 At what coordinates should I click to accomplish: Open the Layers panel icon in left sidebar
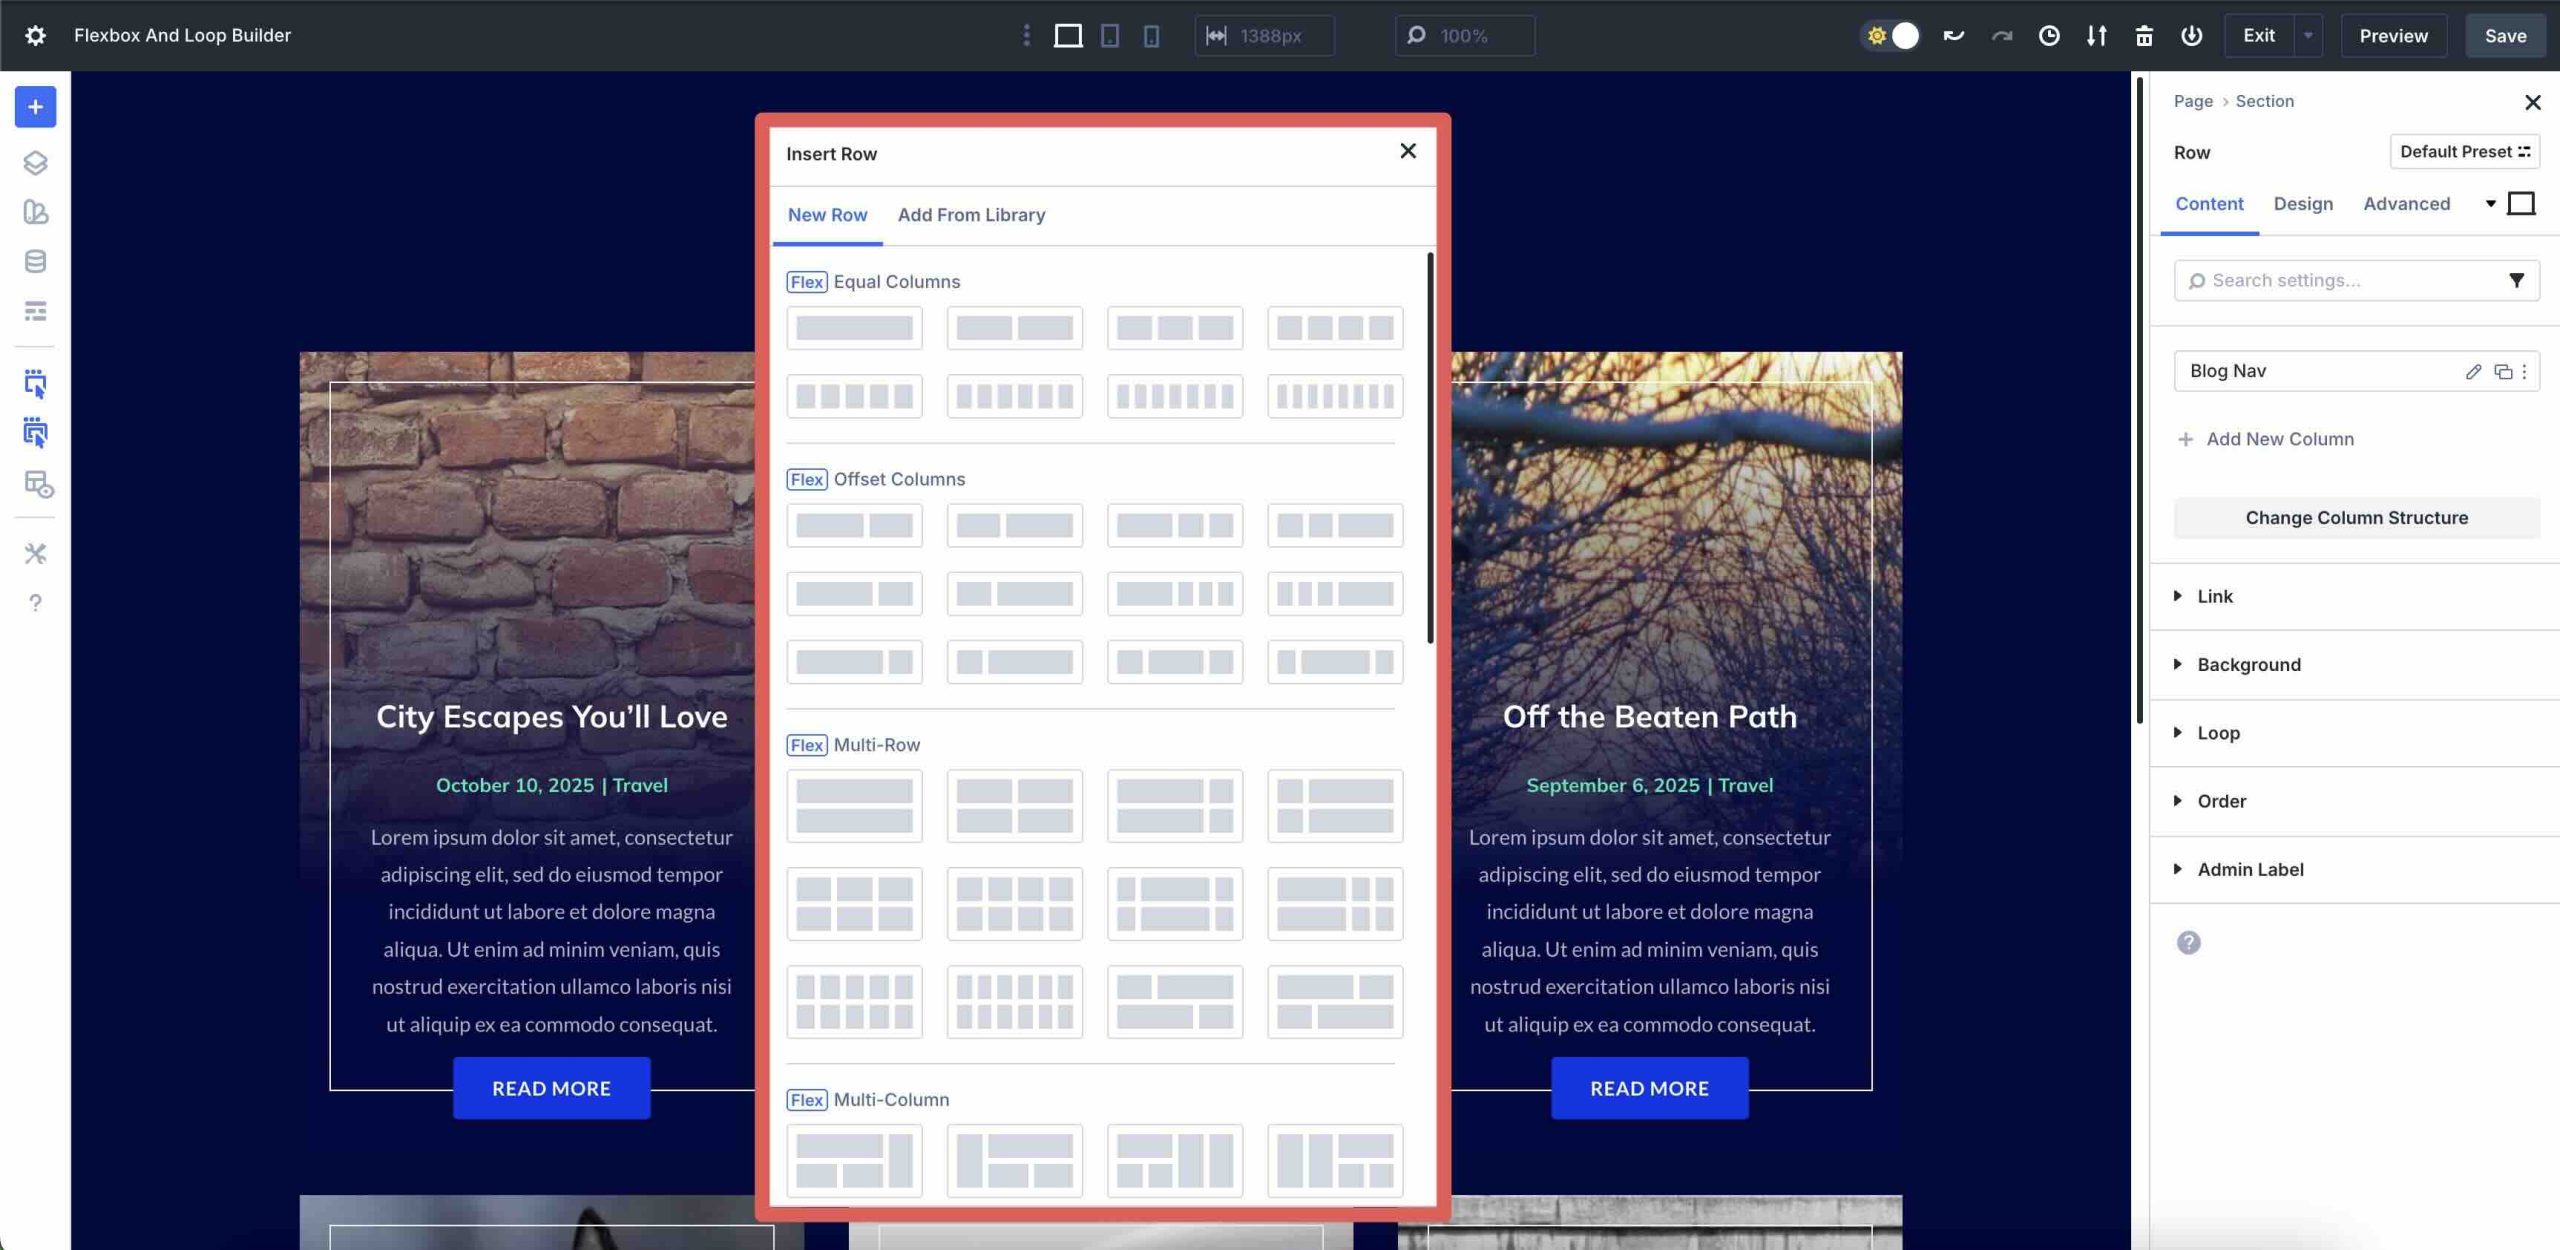(35, 163)
